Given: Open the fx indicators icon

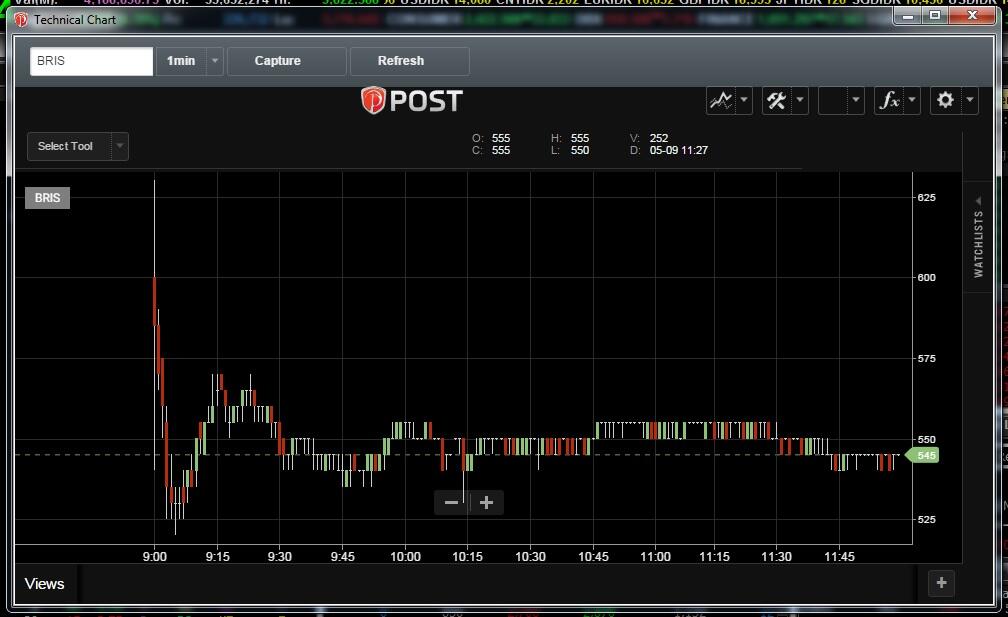Looking at the screenshot, I should [889, 100].
